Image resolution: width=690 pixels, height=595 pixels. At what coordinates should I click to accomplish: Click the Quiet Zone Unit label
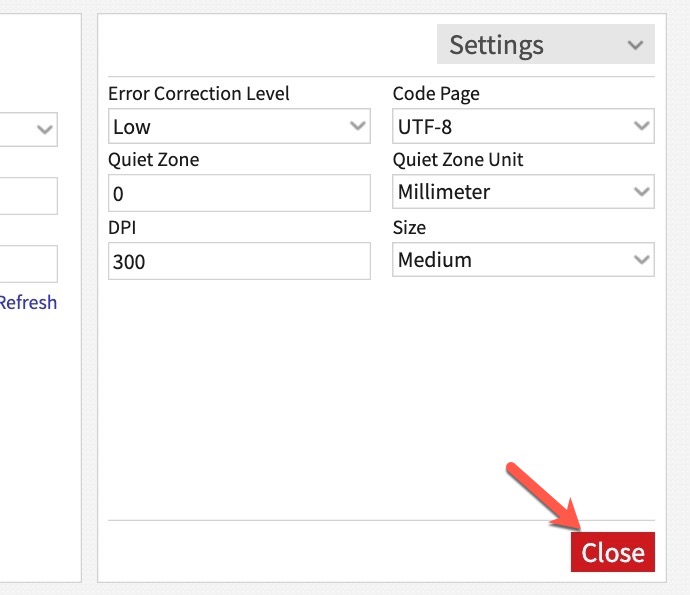[x=457, y=160]
